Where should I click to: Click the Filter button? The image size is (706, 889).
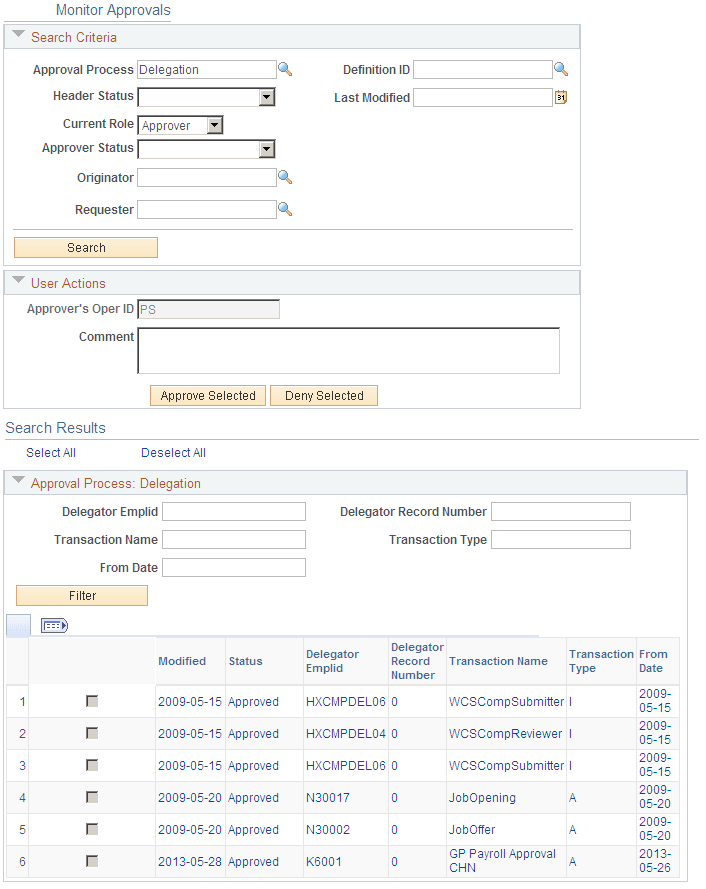[81, 595]
